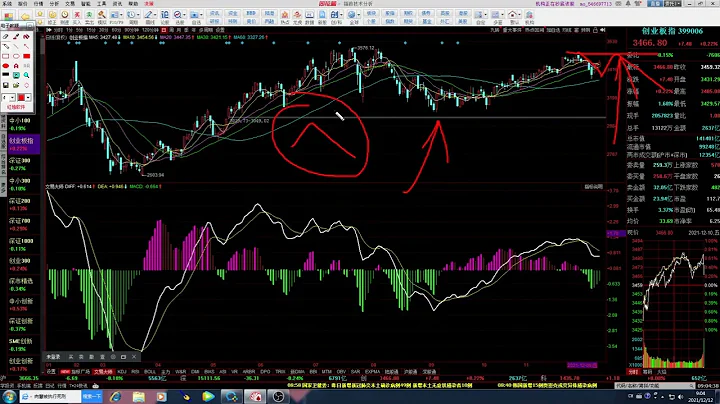Click the 买入 (buy) toolbar icon
Viewport: 720px width, 404px height.
[77, 17]
